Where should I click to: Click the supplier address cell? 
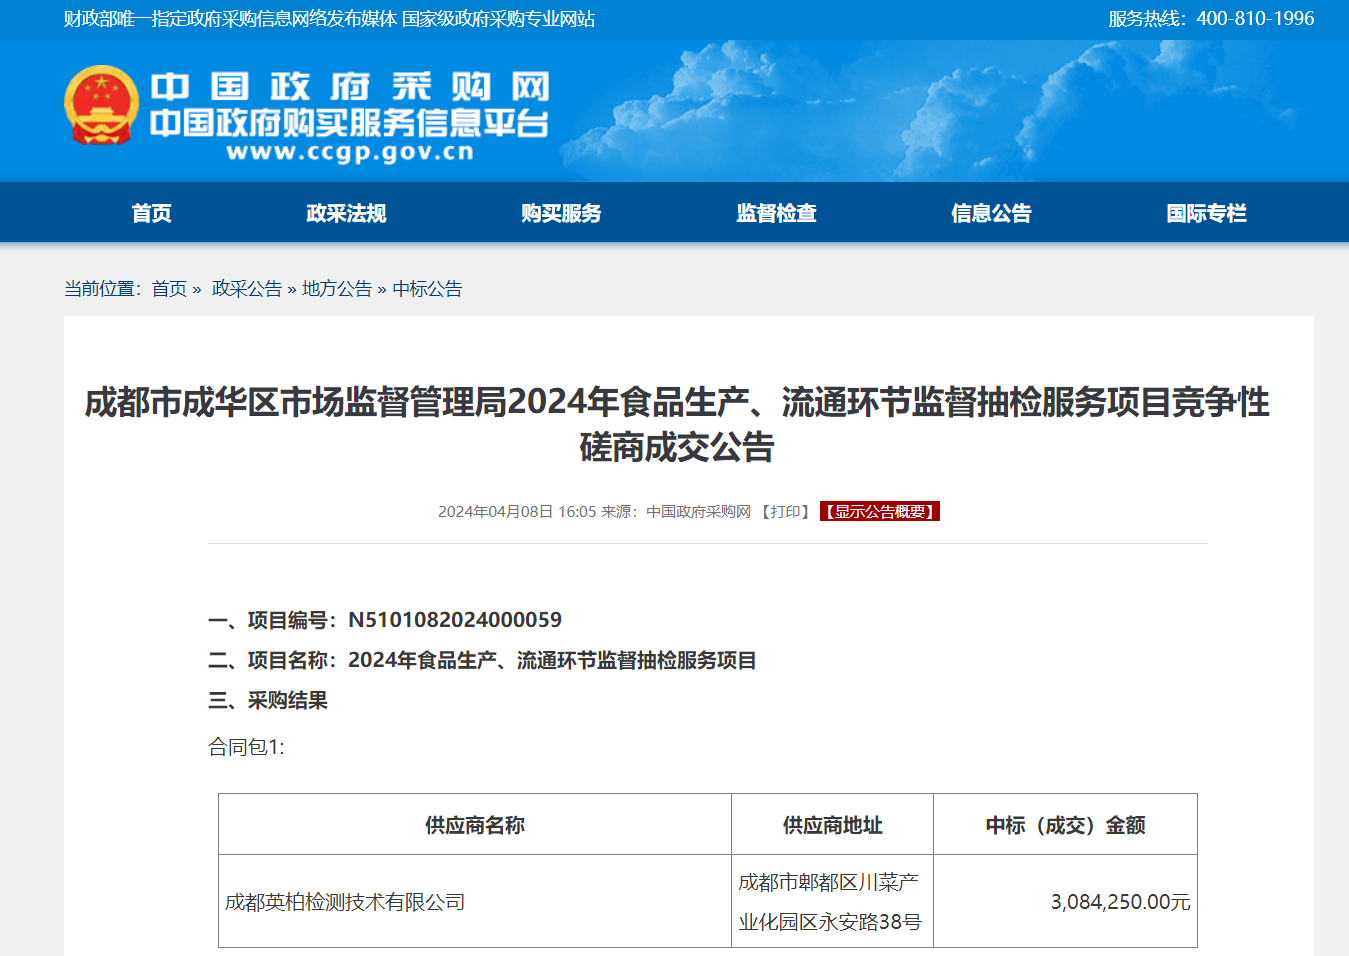coord(831,901)
